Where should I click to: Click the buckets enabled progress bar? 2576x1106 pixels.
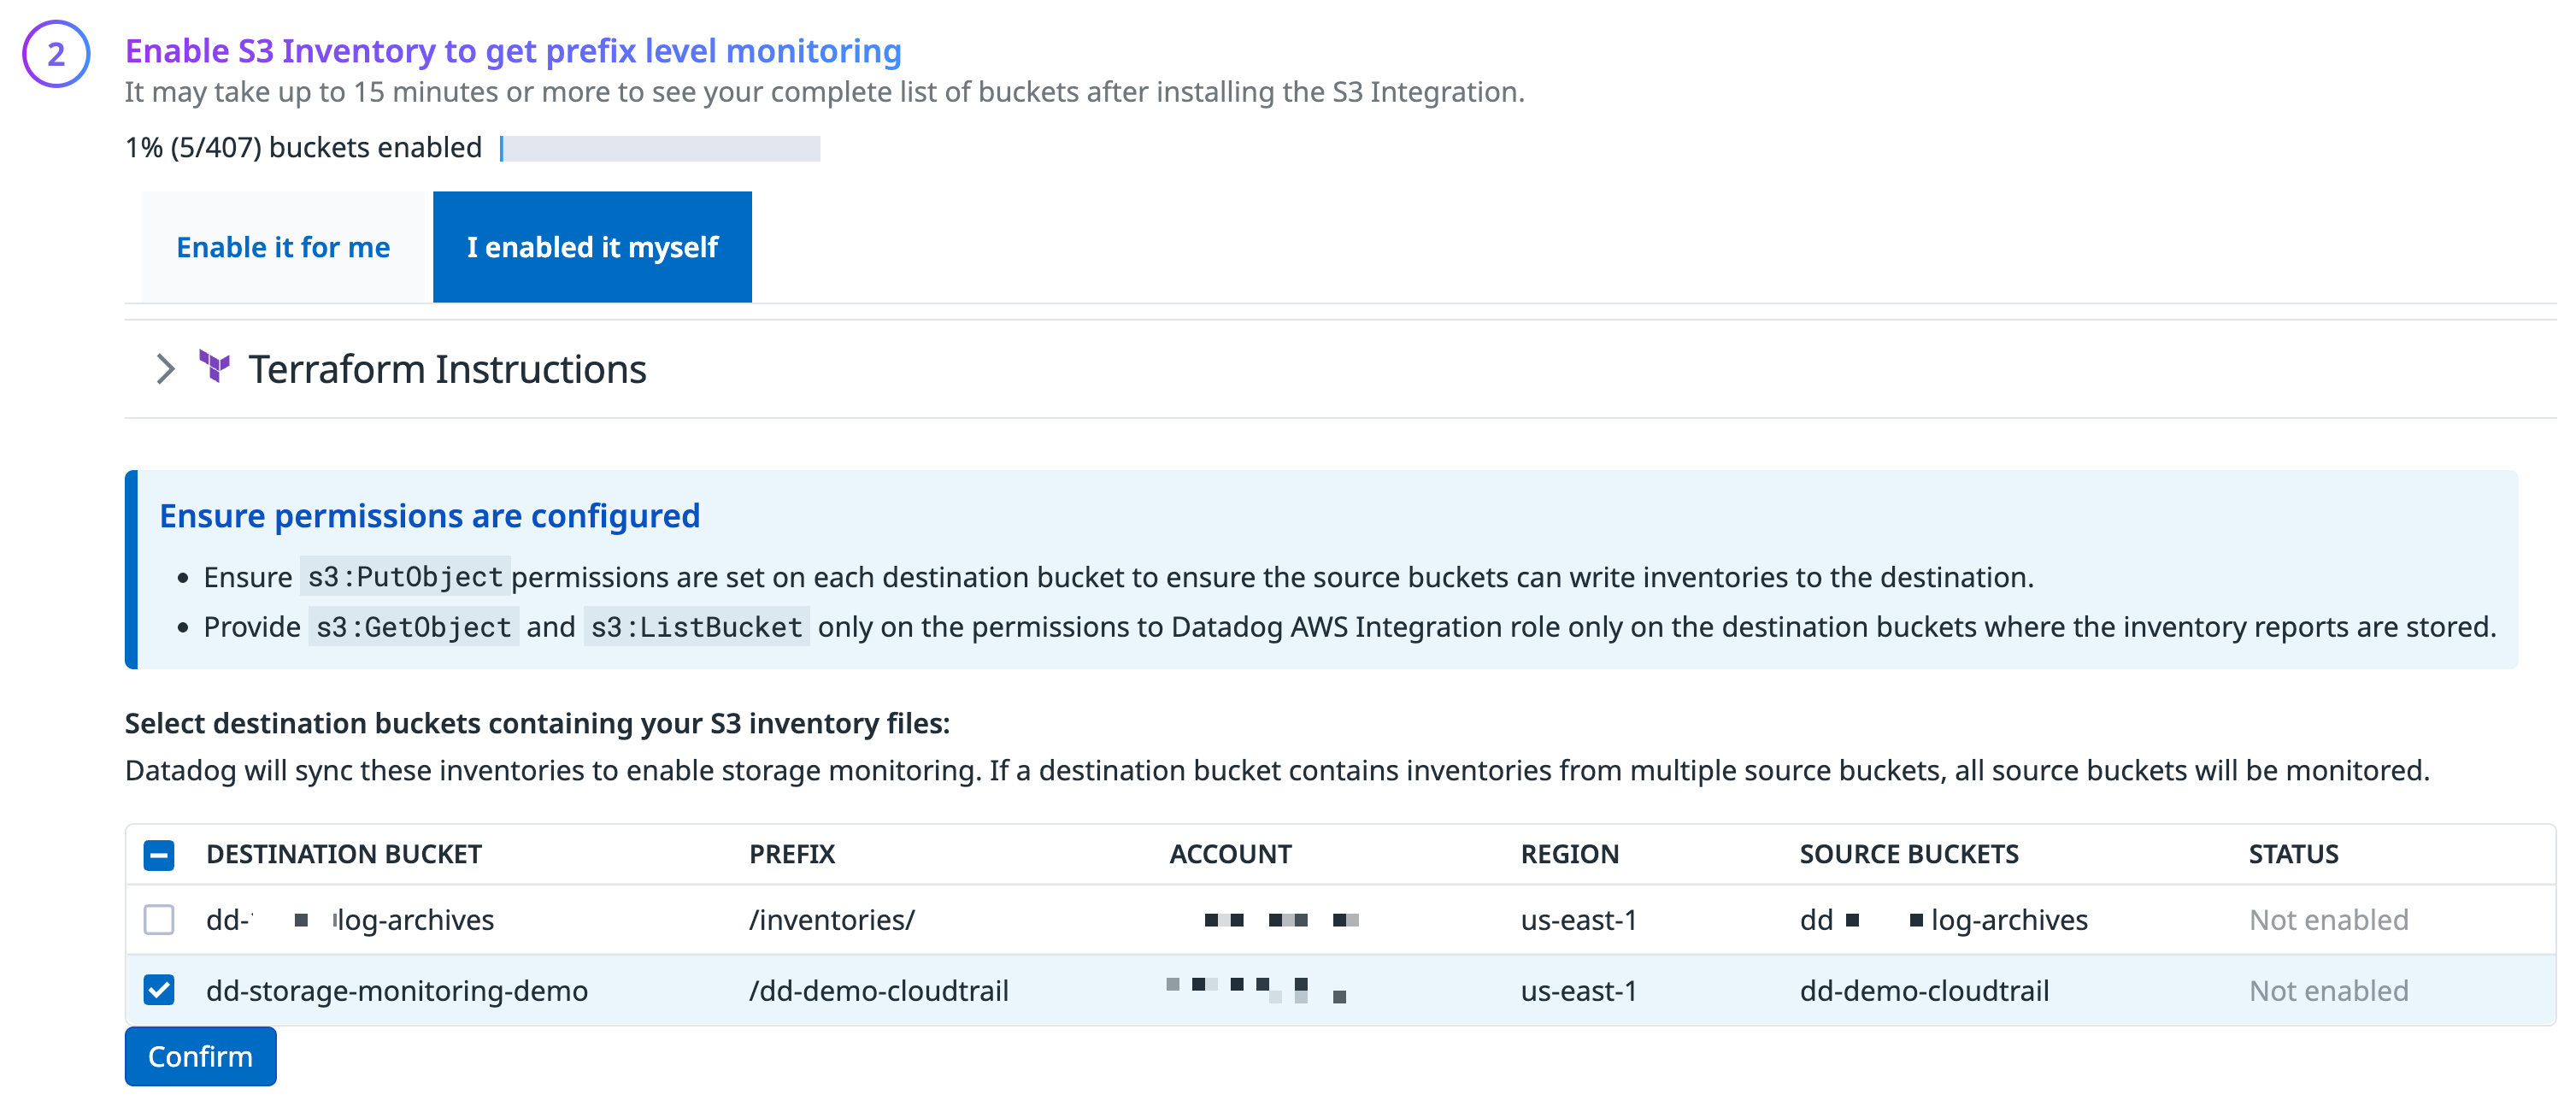point(660,149)
